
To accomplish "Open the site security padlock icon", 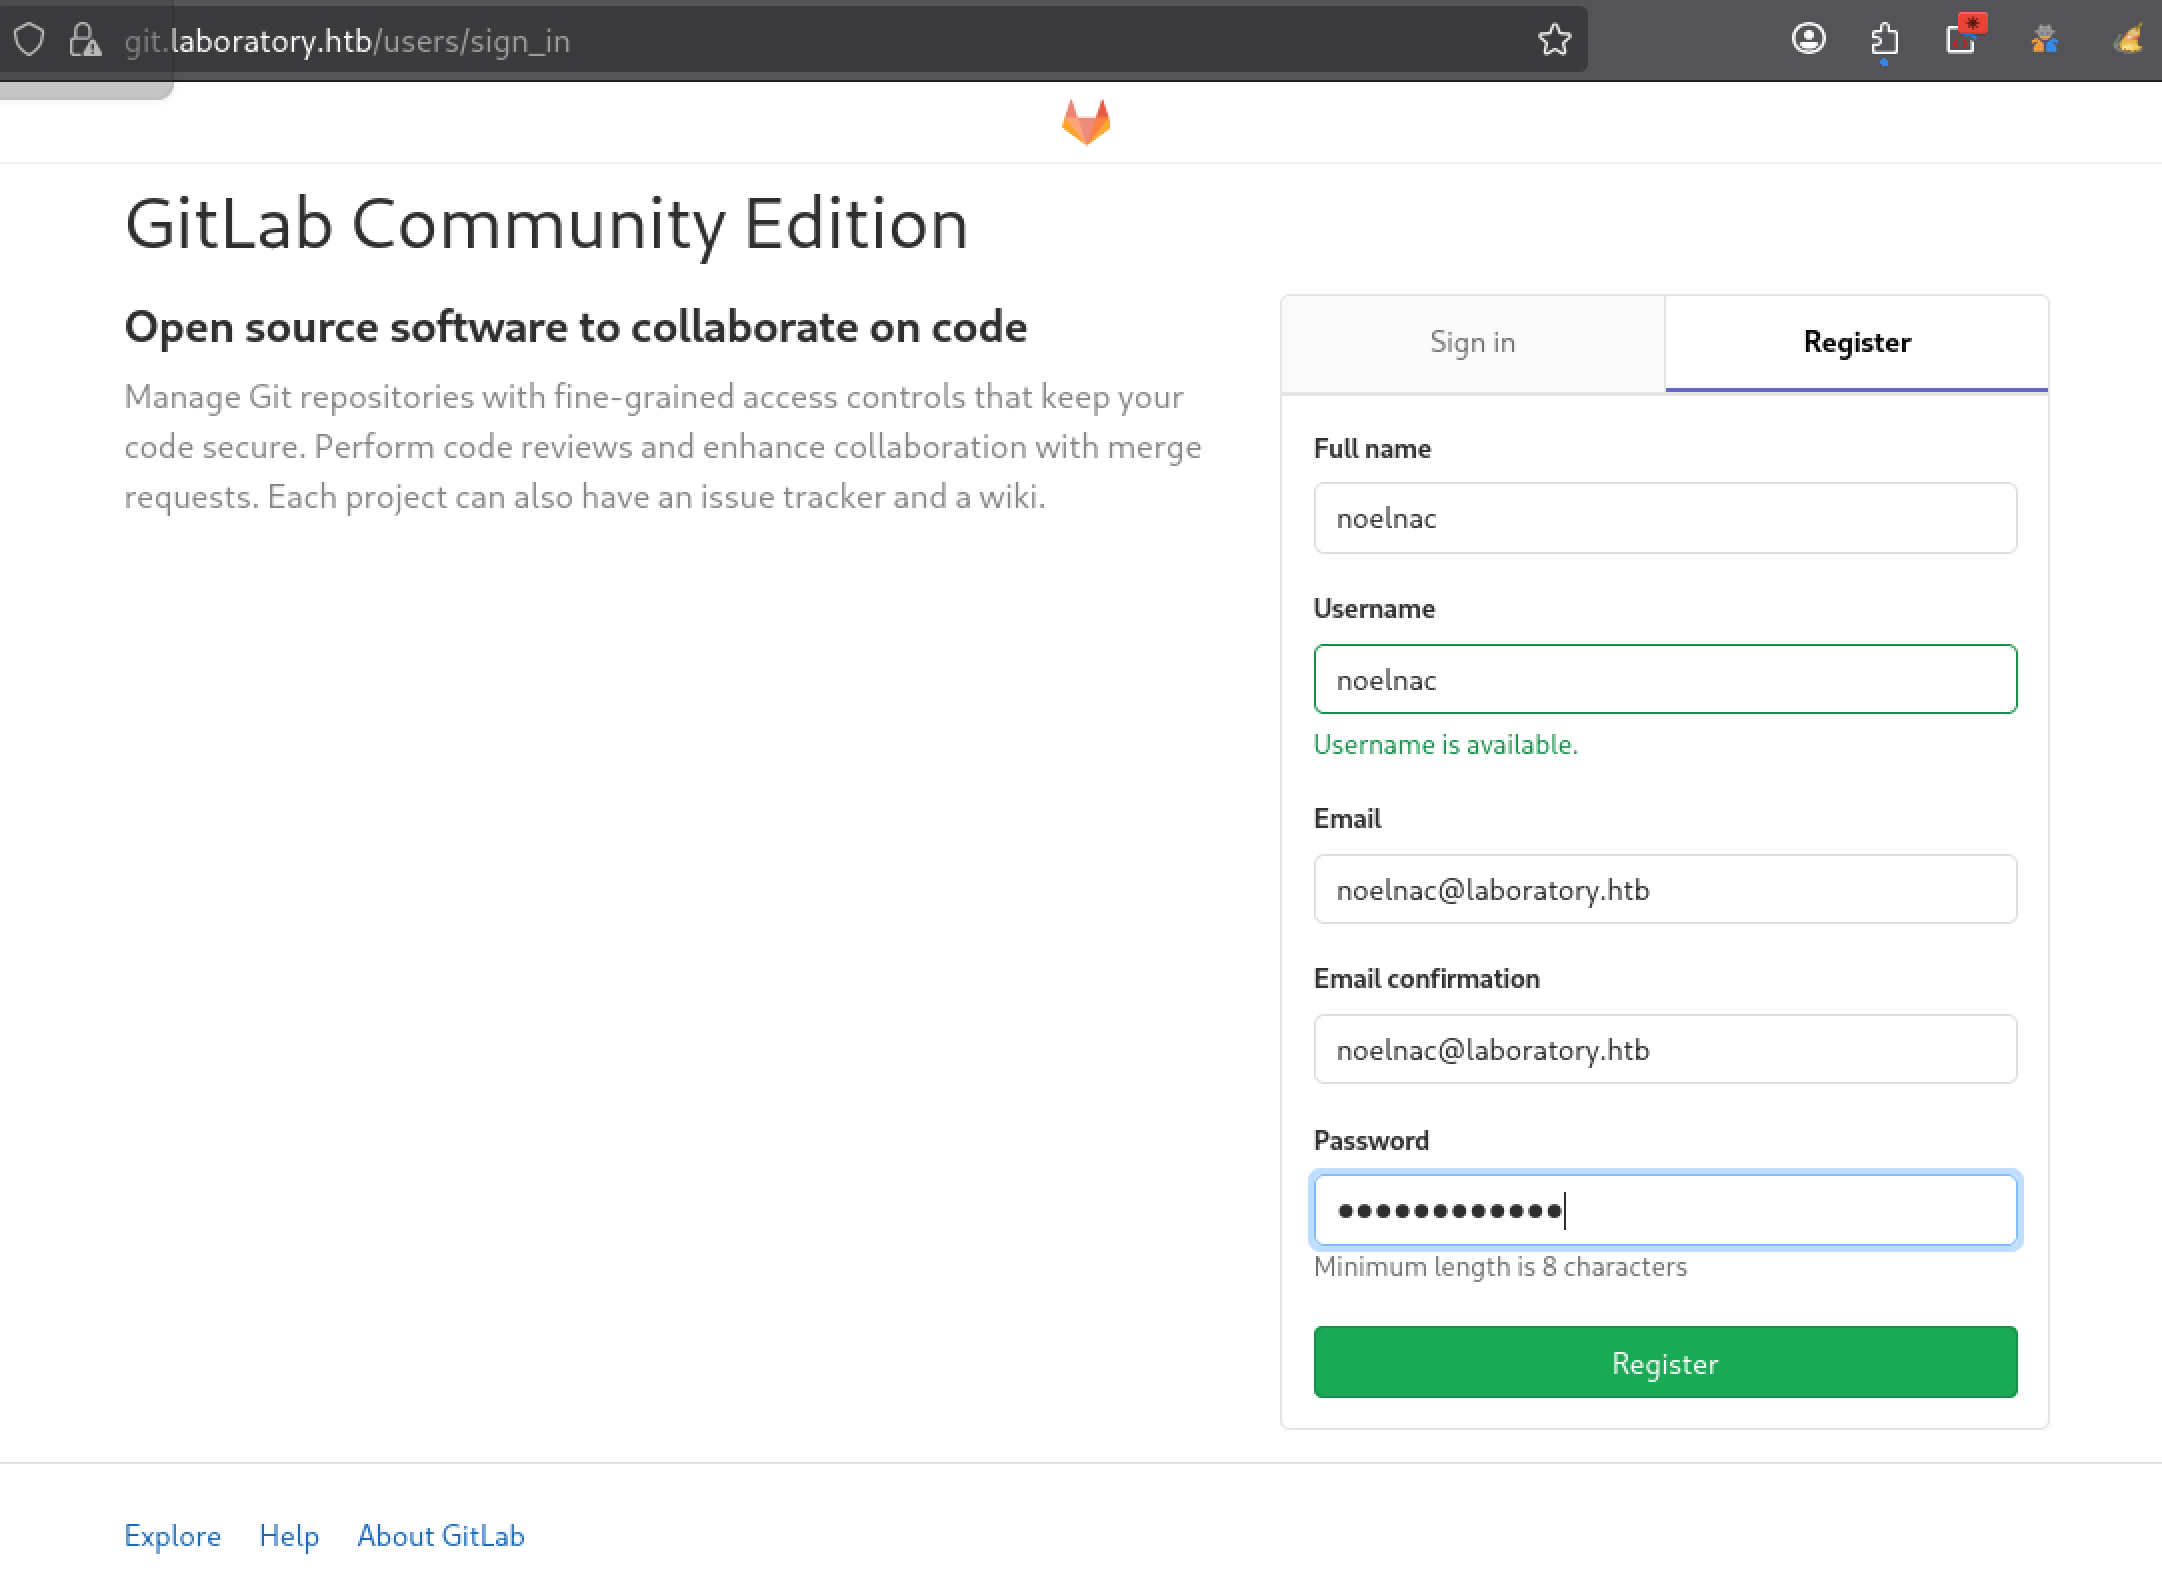I will pos(85,41).
